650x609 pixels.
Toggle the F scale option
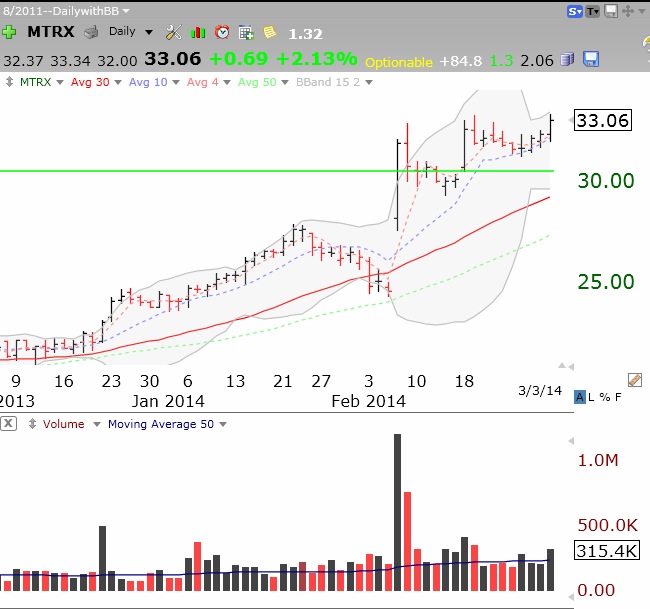(x=618, y=397)
